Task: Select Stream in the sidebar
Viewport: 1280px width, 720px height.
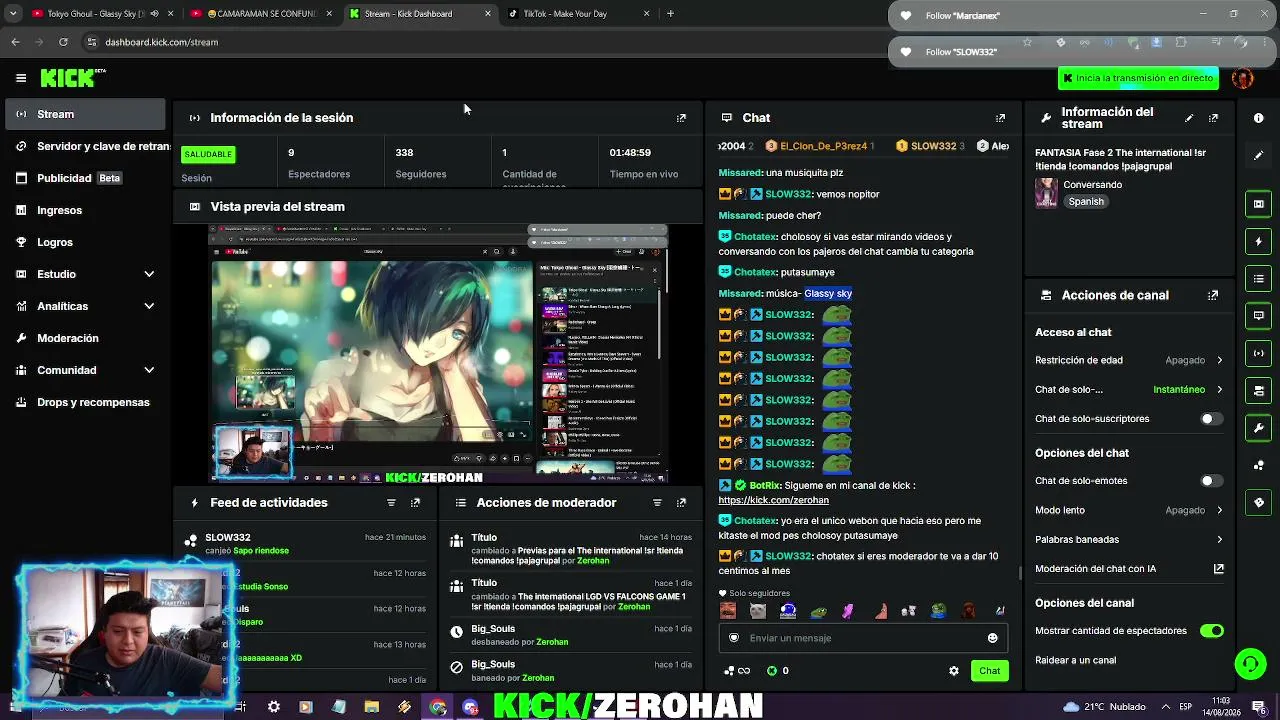Action: click(x=85, y=114)
